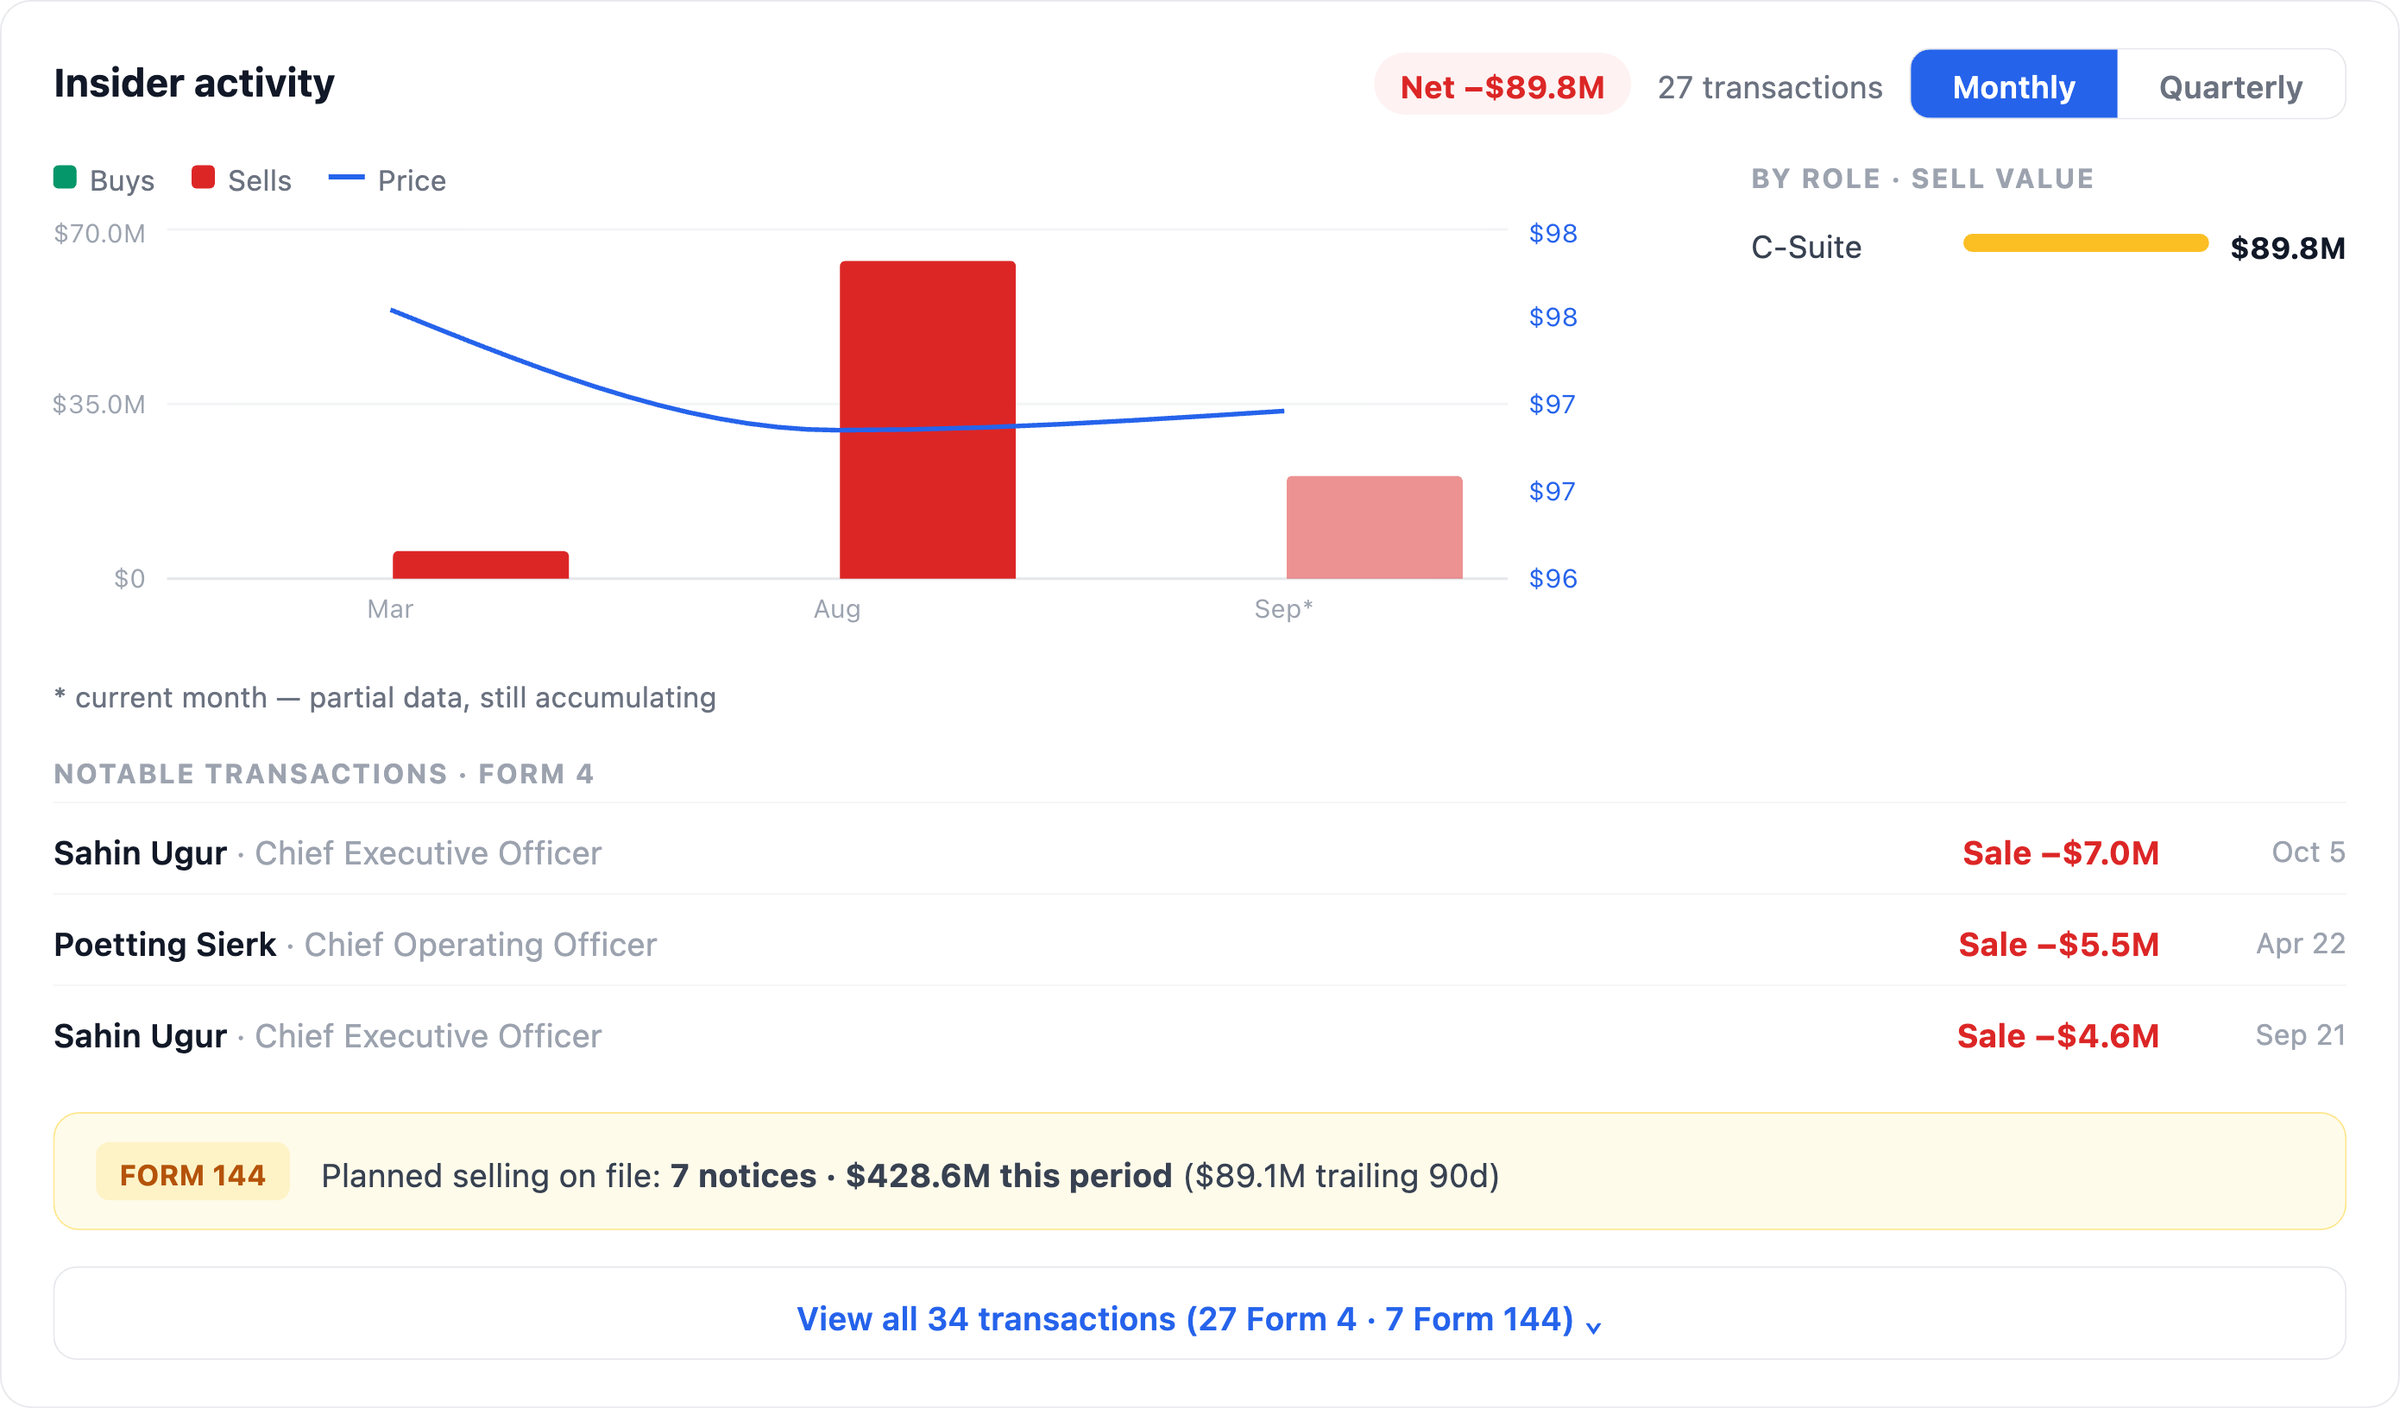Select the Sale –$5.5M amount
The height and width of the screenshot is (1408, 2400).
pyautogui.click(x=2059, y=944)
